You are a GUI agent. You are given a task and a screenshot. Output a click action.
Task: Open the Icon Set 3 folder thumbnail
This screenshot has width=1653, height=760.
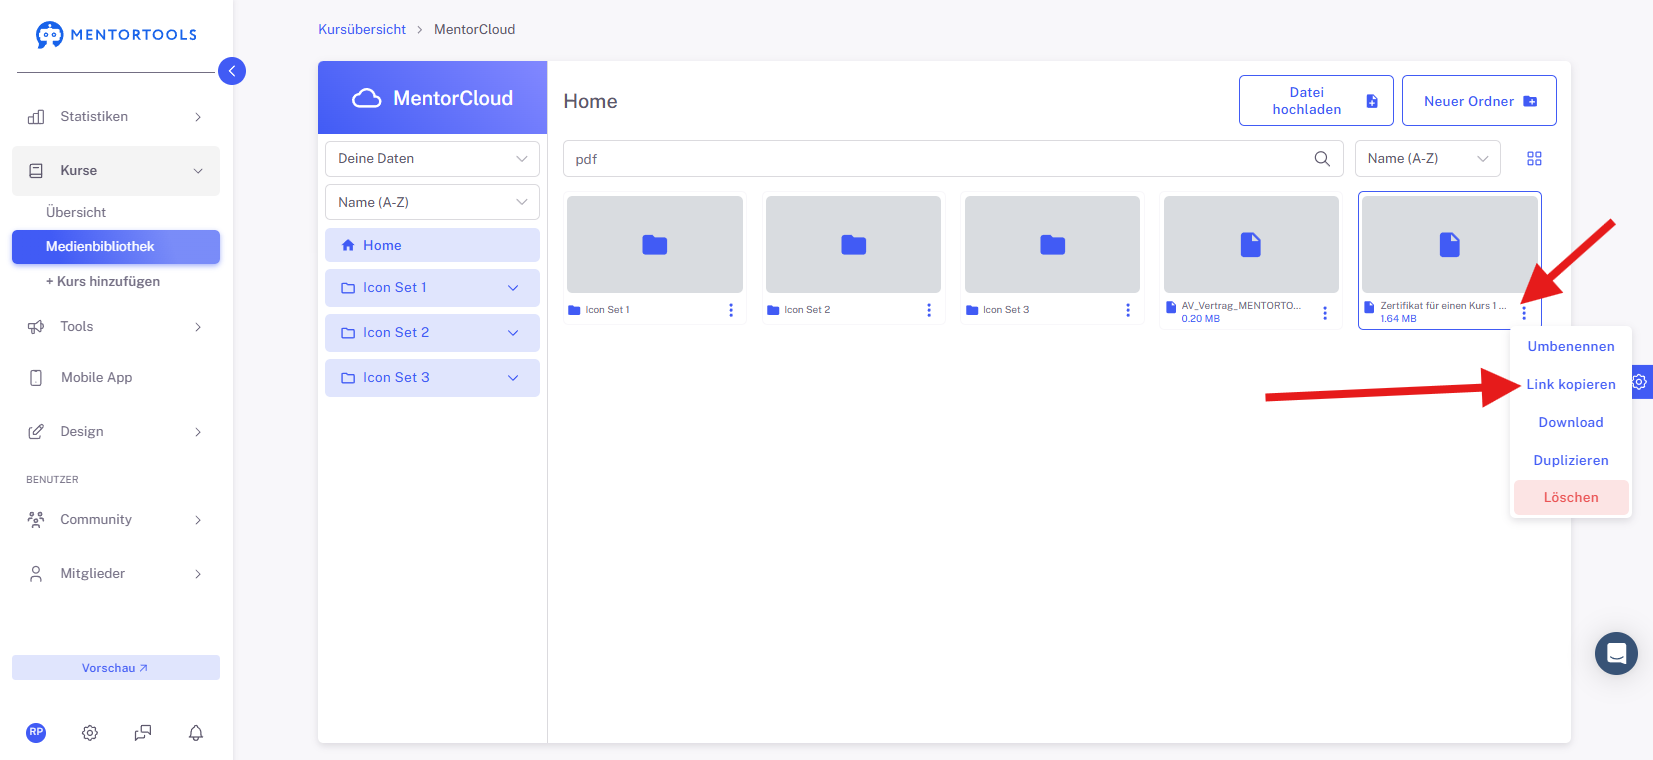[1052, 245]
